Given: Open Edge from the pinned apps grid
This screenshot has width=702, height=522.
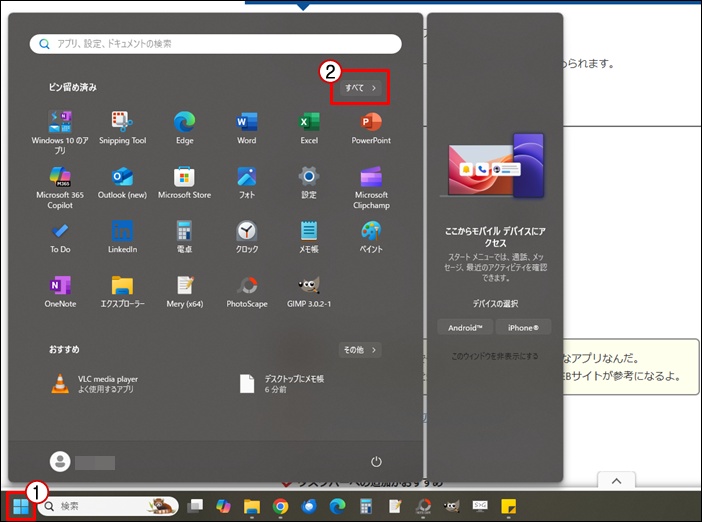Looking at the screenshot, I should click(184, 128).
